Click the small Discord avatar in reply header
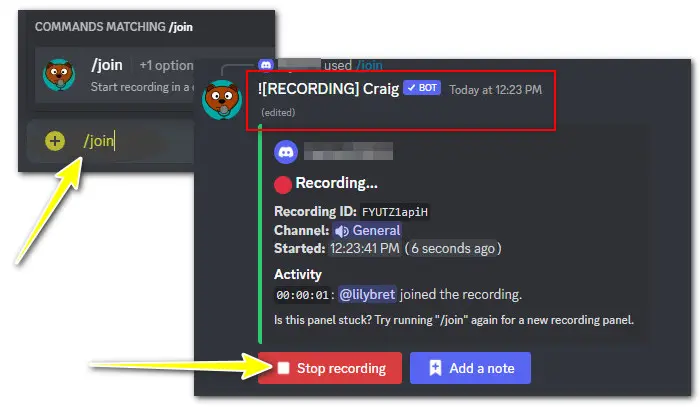Image resolution: width=700 pixels, height=407 pixels. 266,65
